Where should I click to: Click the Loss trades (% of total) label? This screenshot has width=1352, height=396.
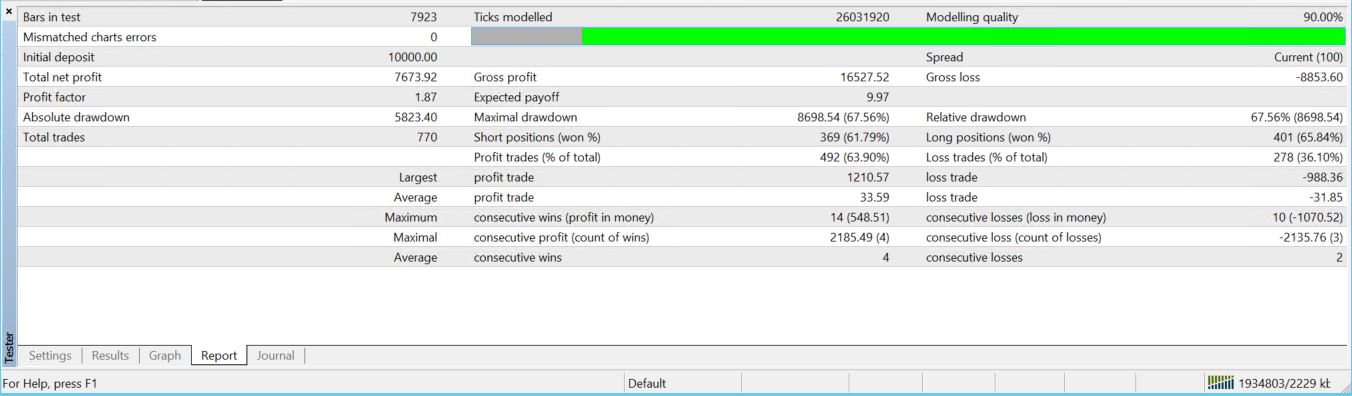987,157
